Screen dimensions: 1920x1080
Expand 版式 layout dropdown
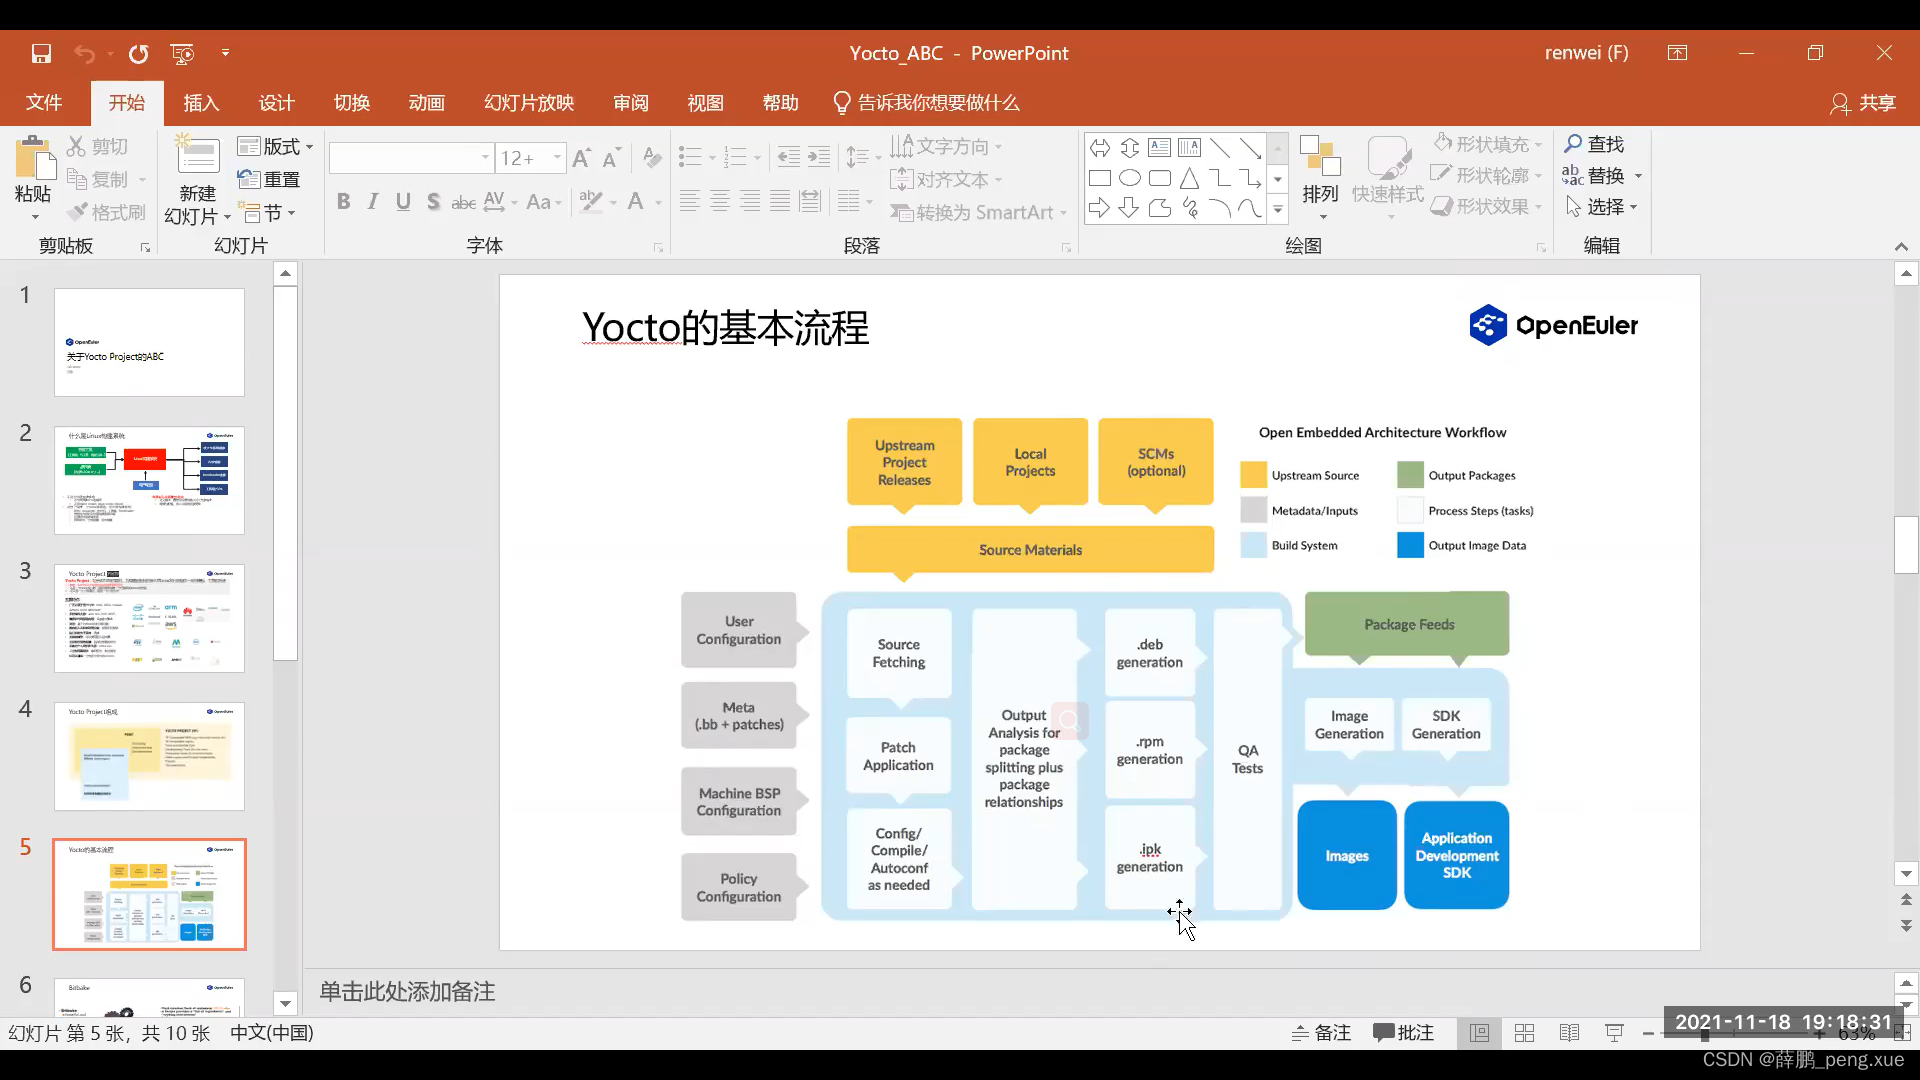(275, 146)
